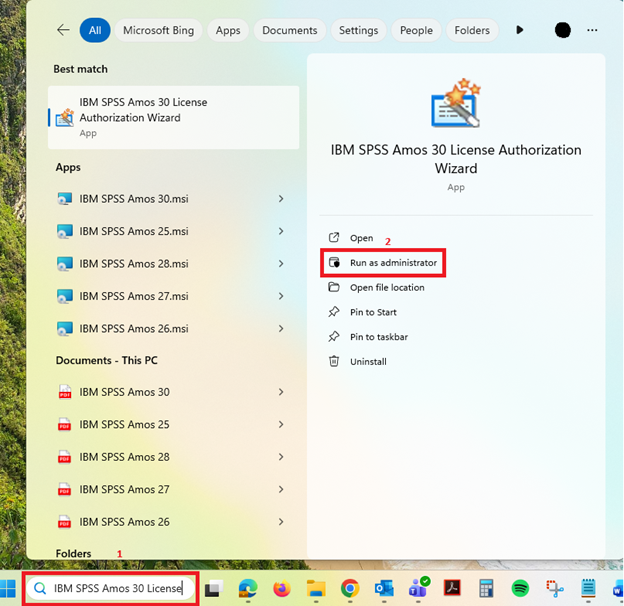
Task: Open Firefox from the taskbar
Action: (281, 588)
